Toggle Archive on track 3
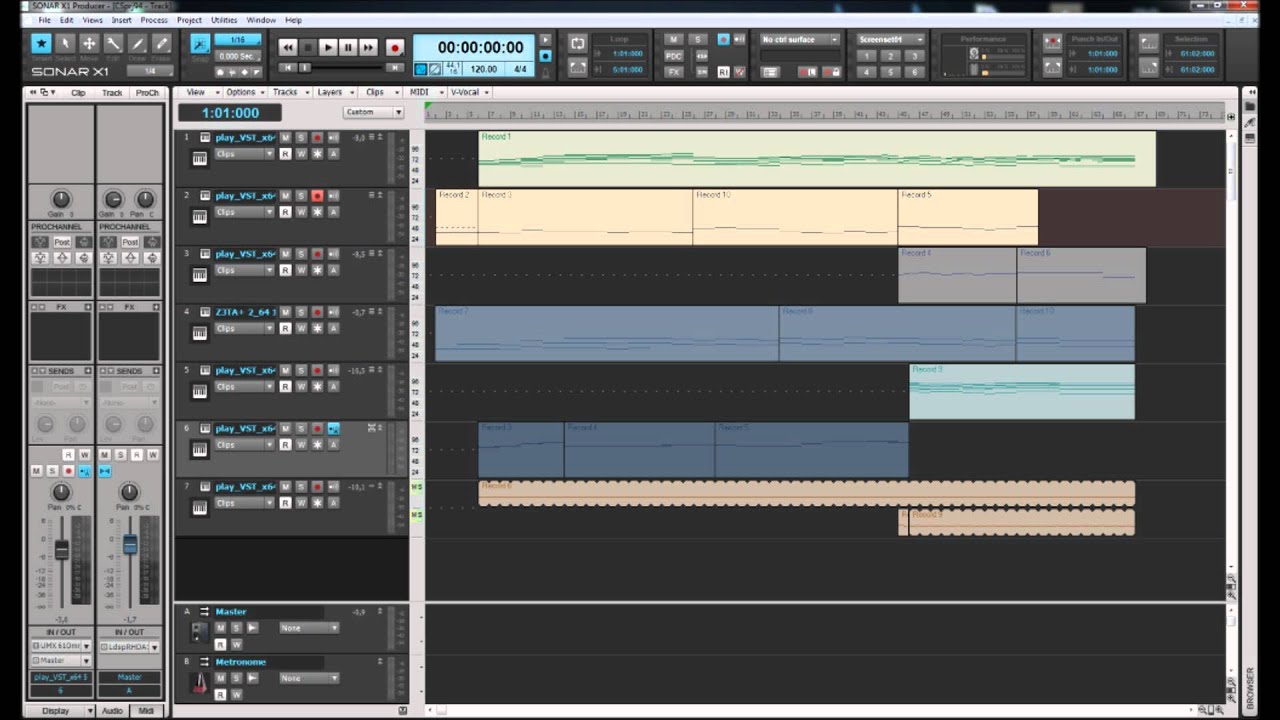Image resolution: width=1280 pixels, height=720 pixels. 333,270
